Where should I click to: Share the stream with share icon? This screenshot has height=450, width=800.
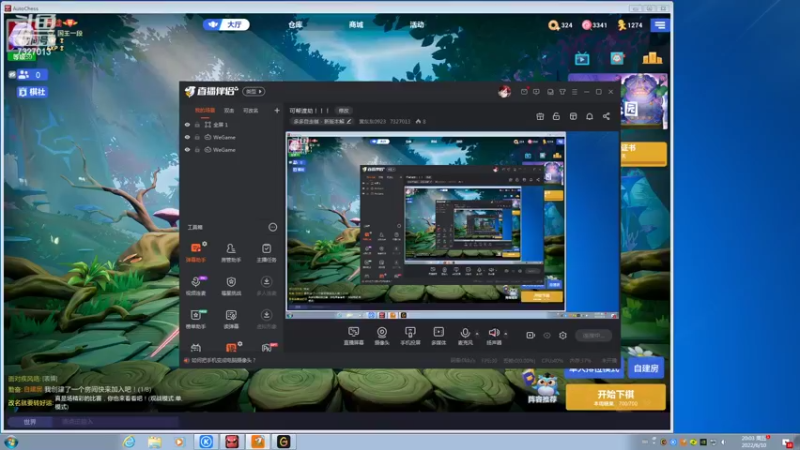(x=606, y=116)
